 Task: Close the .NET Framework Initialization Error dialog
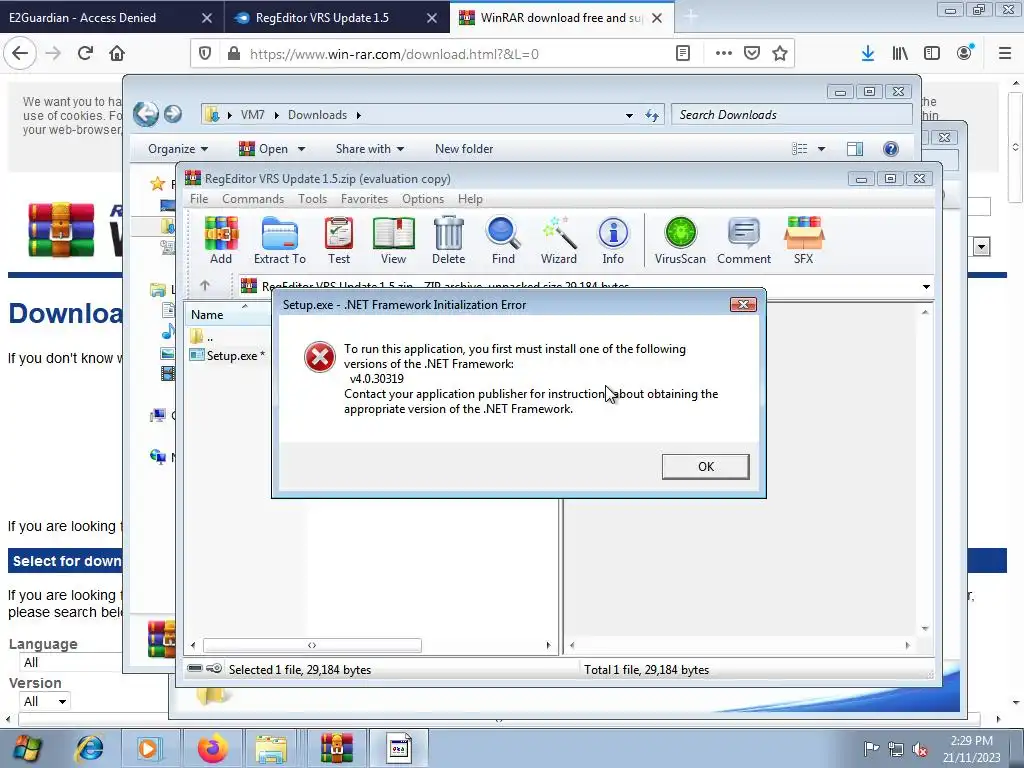point(743,304)
